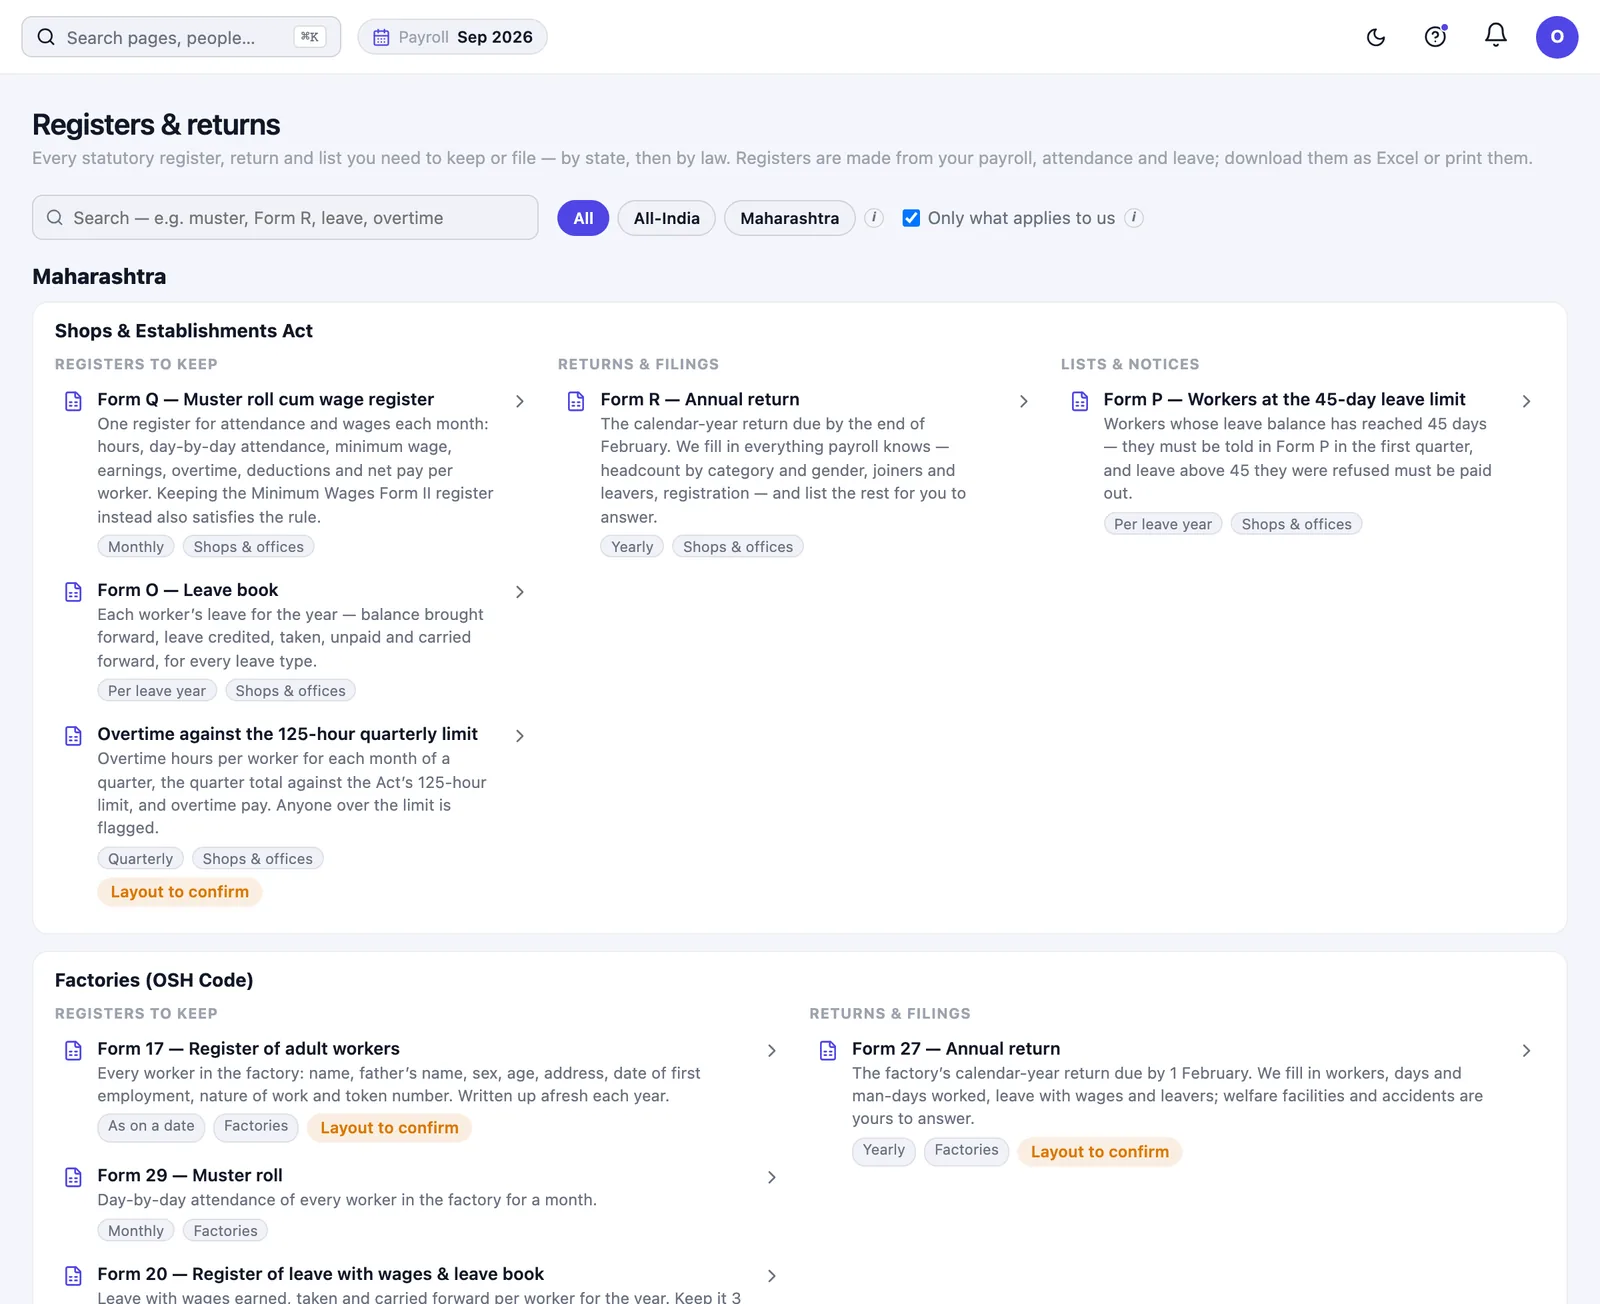The height and width of the screenshot is (1304, 1600).
Task: Click the Form P document icon
Action: [x=1080, y=401]
